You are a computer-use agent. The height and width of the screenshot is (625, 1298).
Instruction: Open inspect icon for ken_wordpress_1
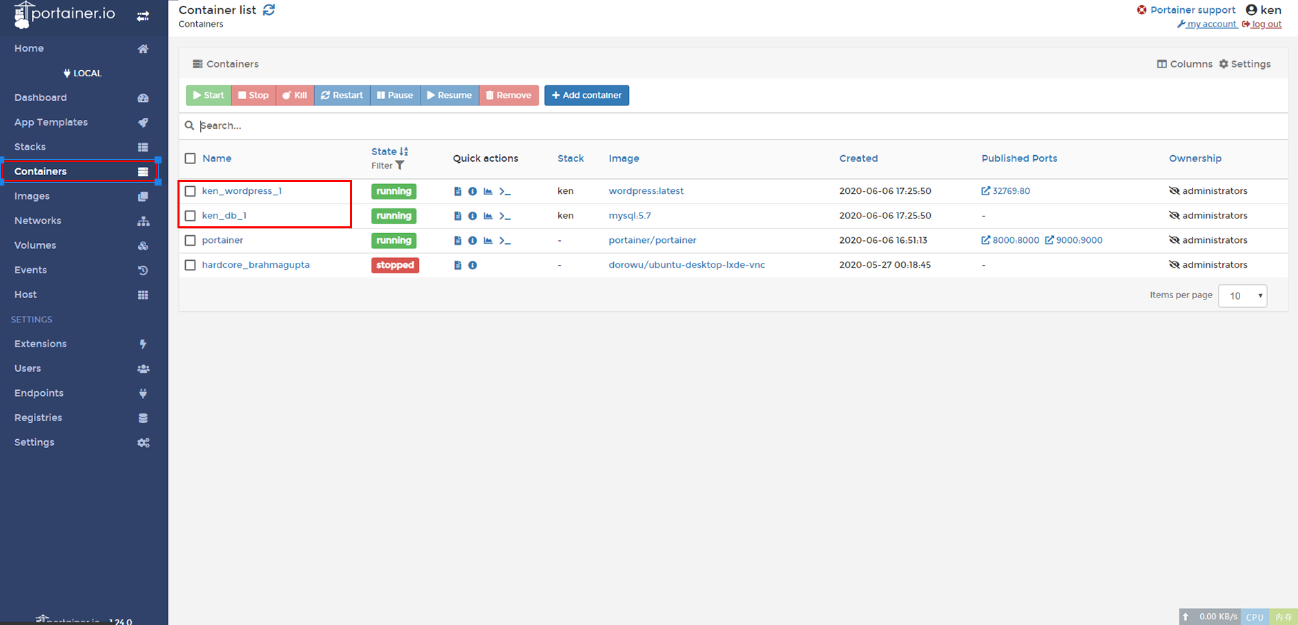coord(473,191)
